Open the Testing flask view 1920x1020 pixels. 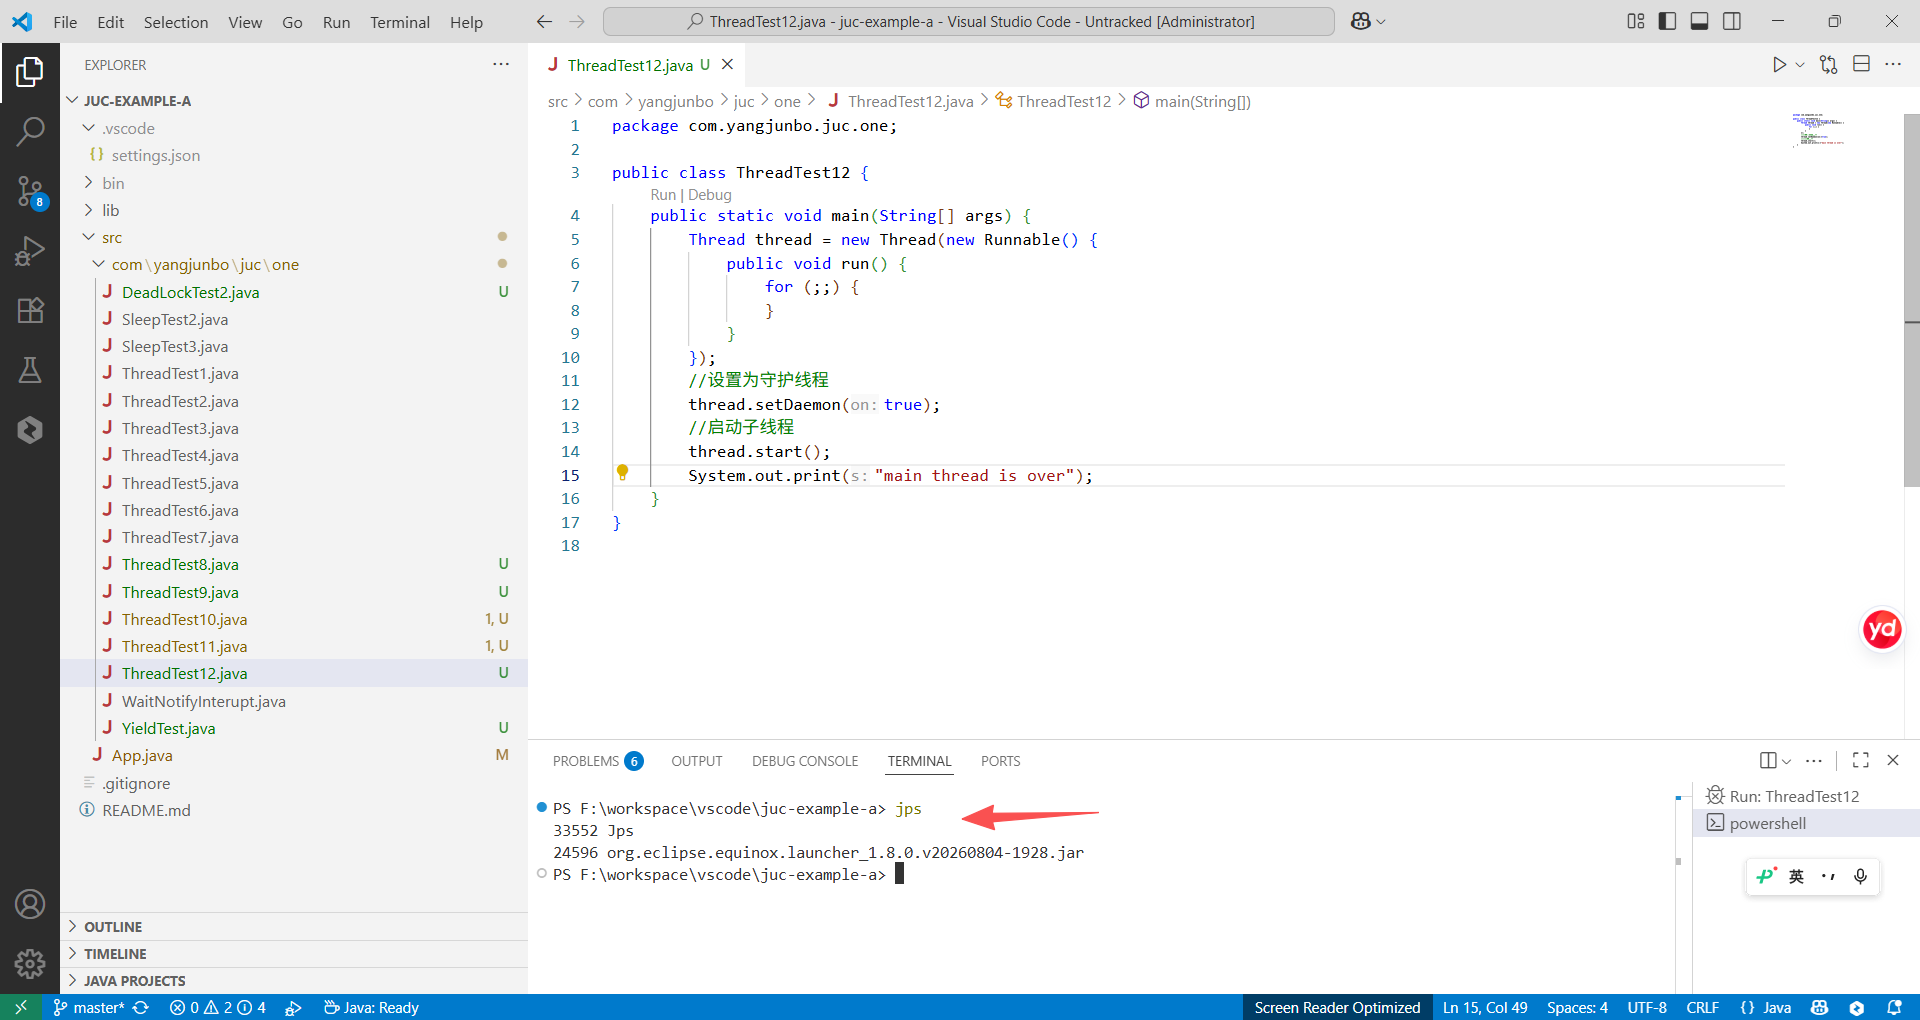tap(30, 371)
